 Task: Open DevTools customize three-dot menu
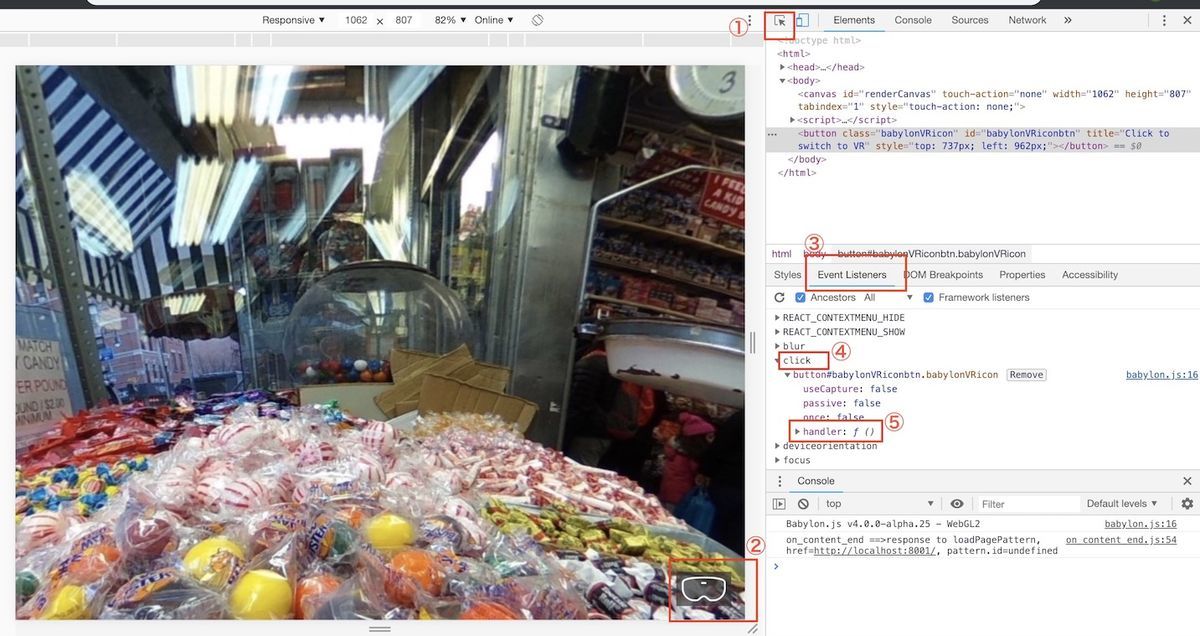(1164, 20)
